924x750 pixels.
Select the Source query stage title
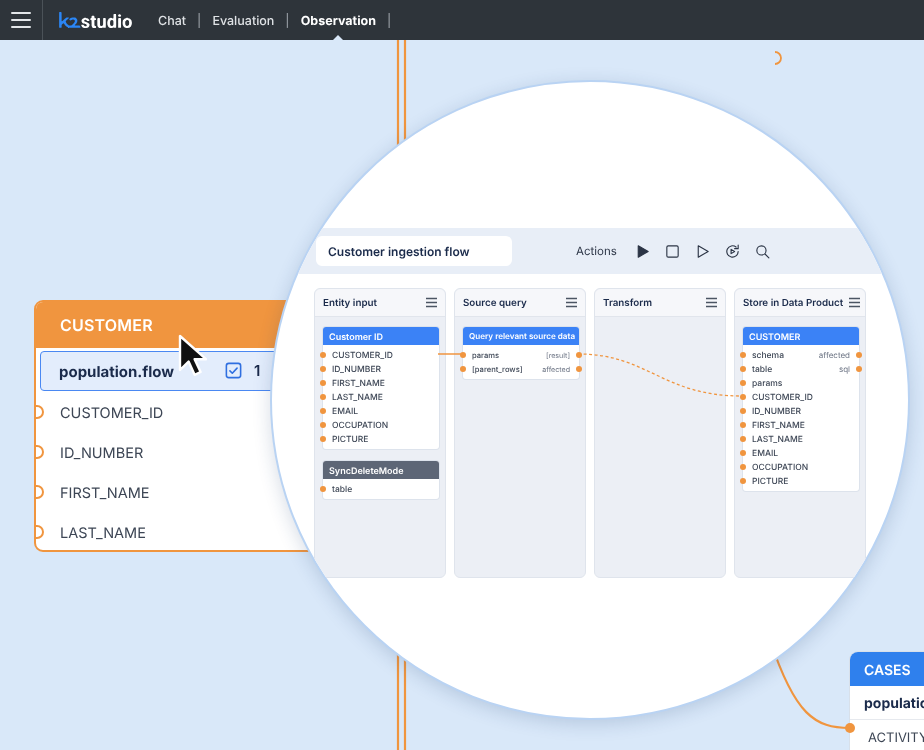coord(494,302)
